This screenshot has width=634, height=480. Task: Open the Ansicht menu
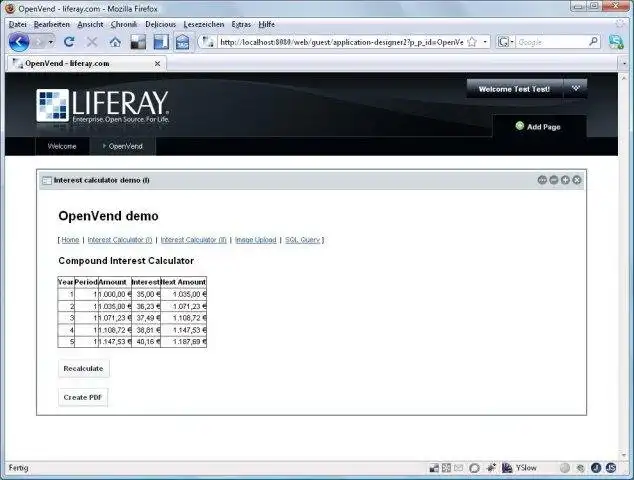point(90,24)
